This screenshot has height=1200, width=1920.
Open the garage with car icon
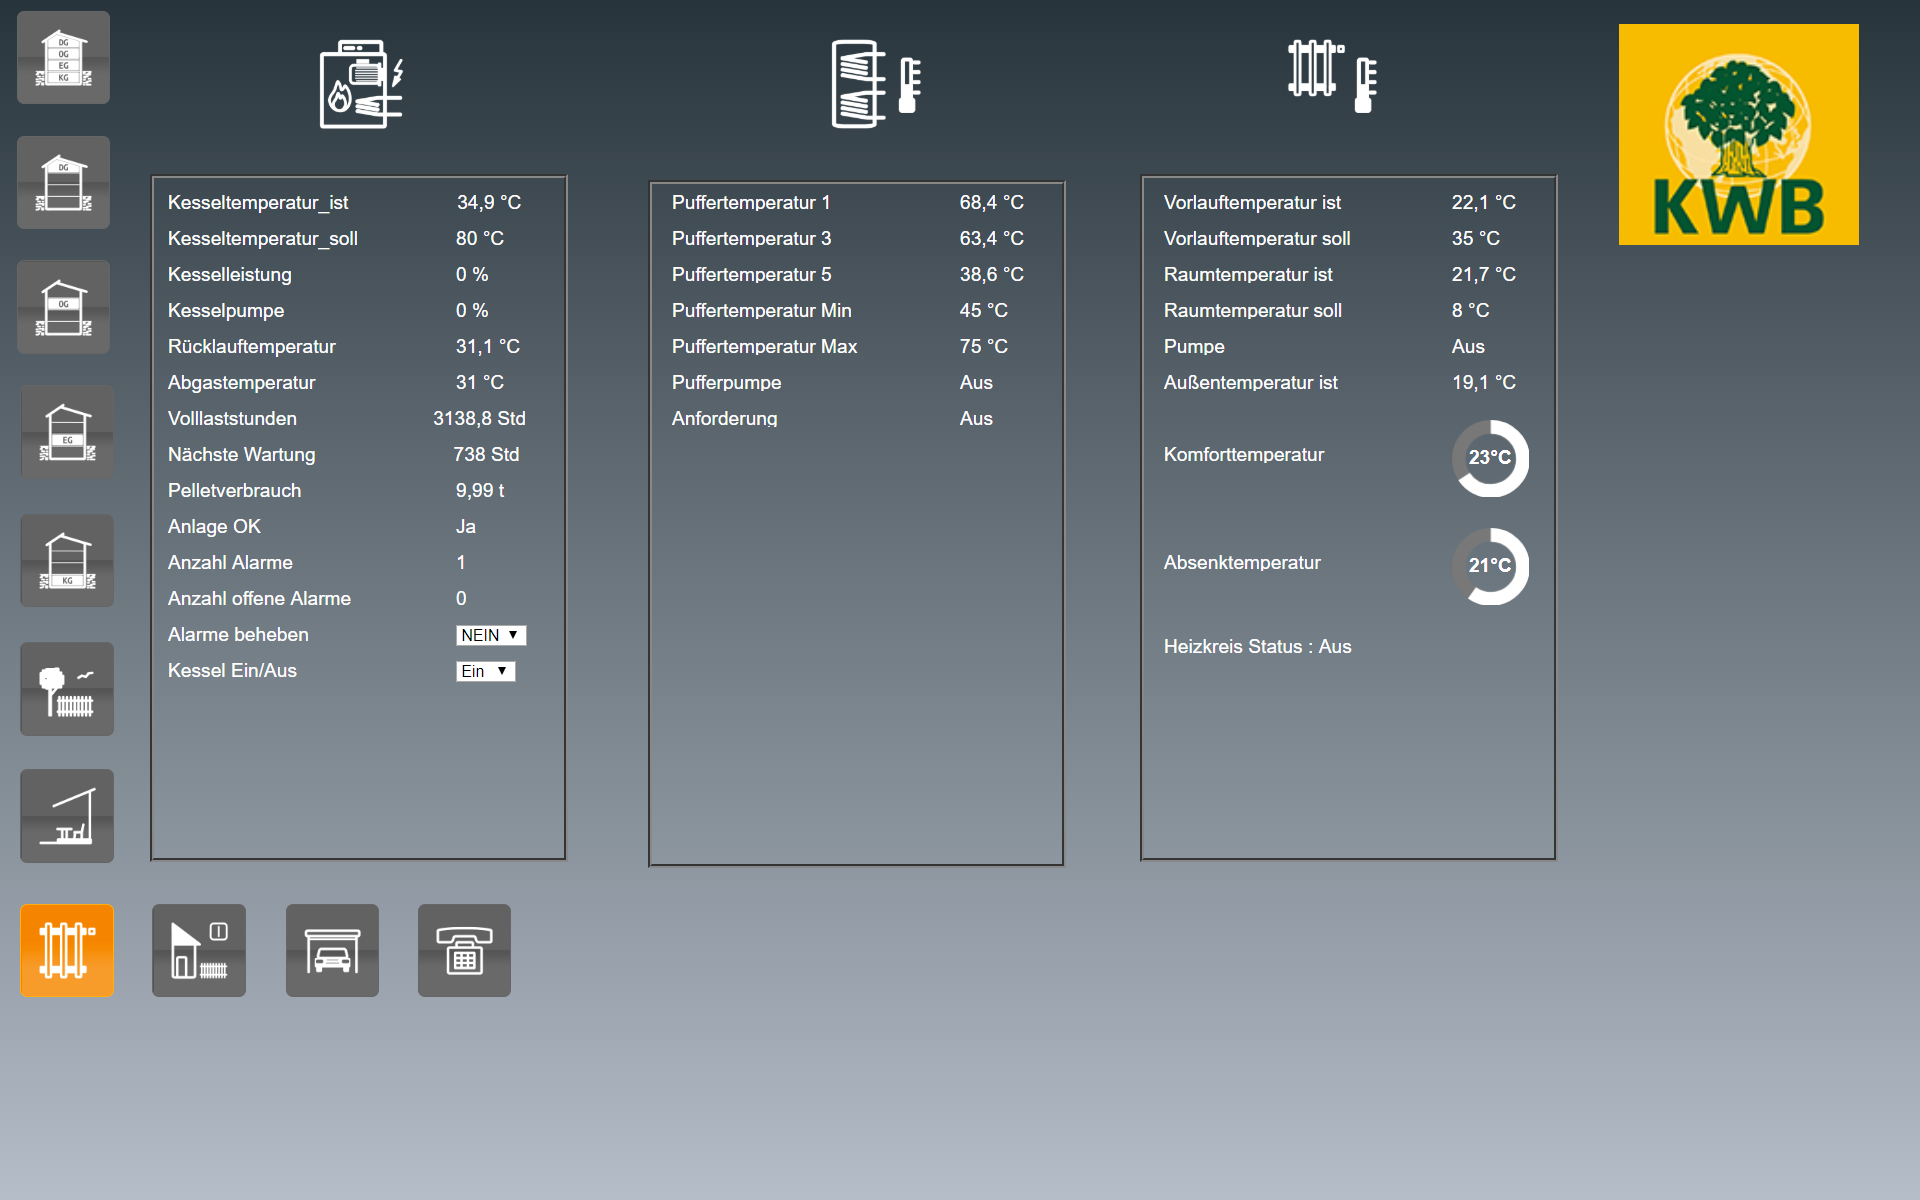click(x=332, y=950)
